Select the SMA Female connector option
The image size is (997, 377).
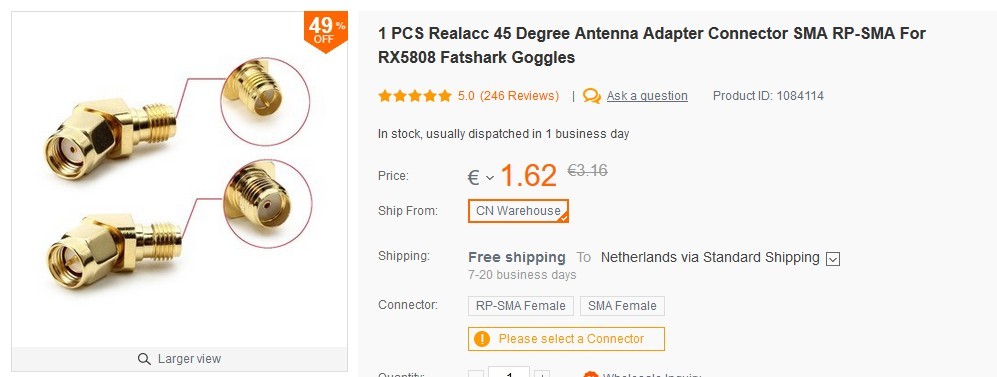622,306
